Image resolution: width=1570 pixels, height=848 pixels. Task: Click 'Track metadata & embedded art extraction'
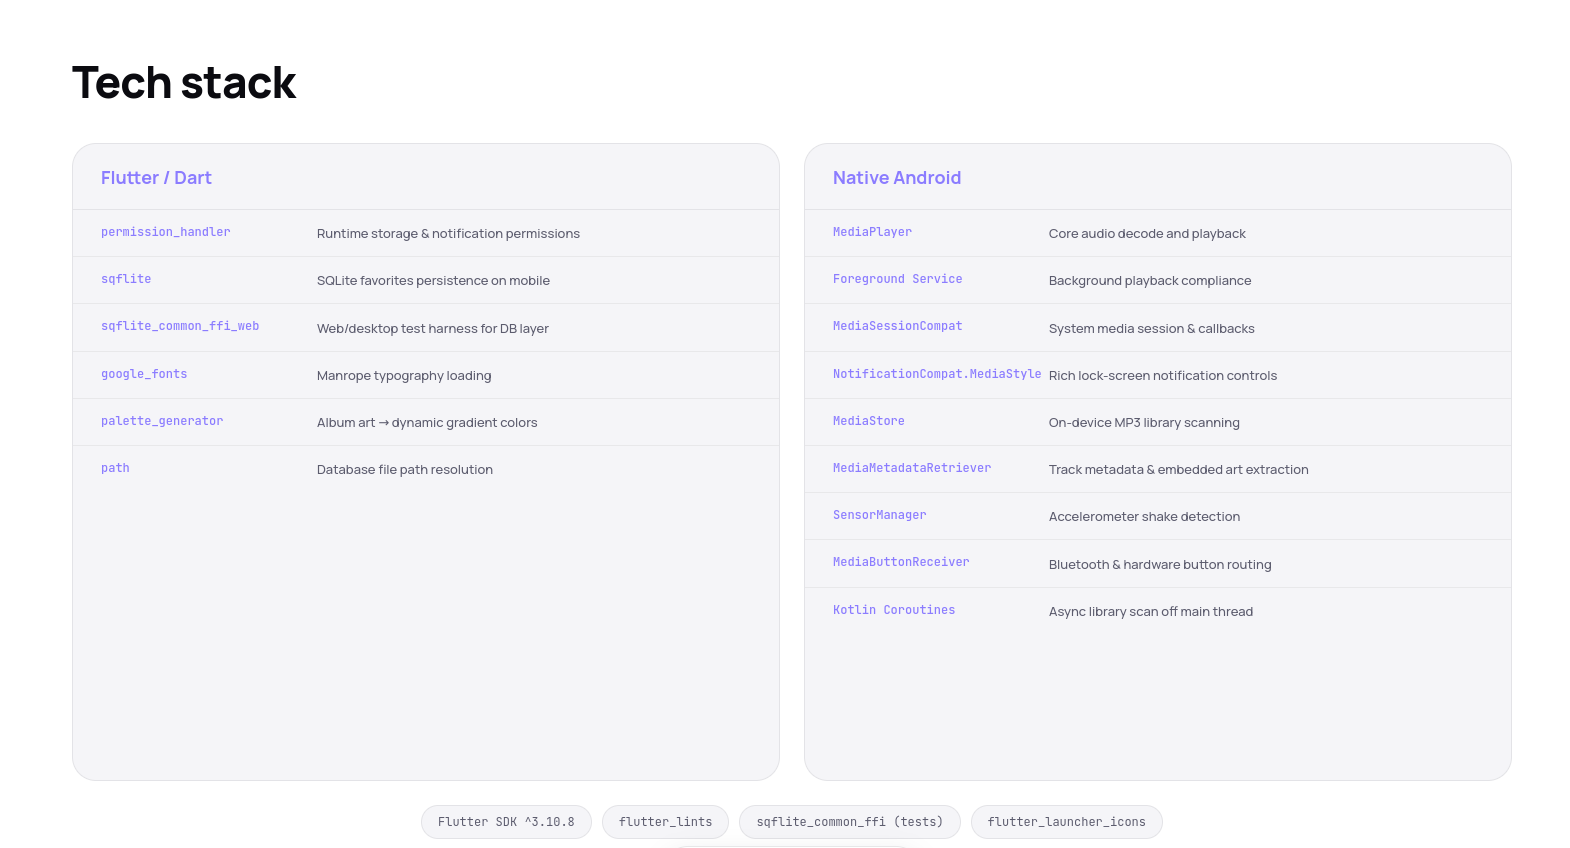(x=1179, y=470)
